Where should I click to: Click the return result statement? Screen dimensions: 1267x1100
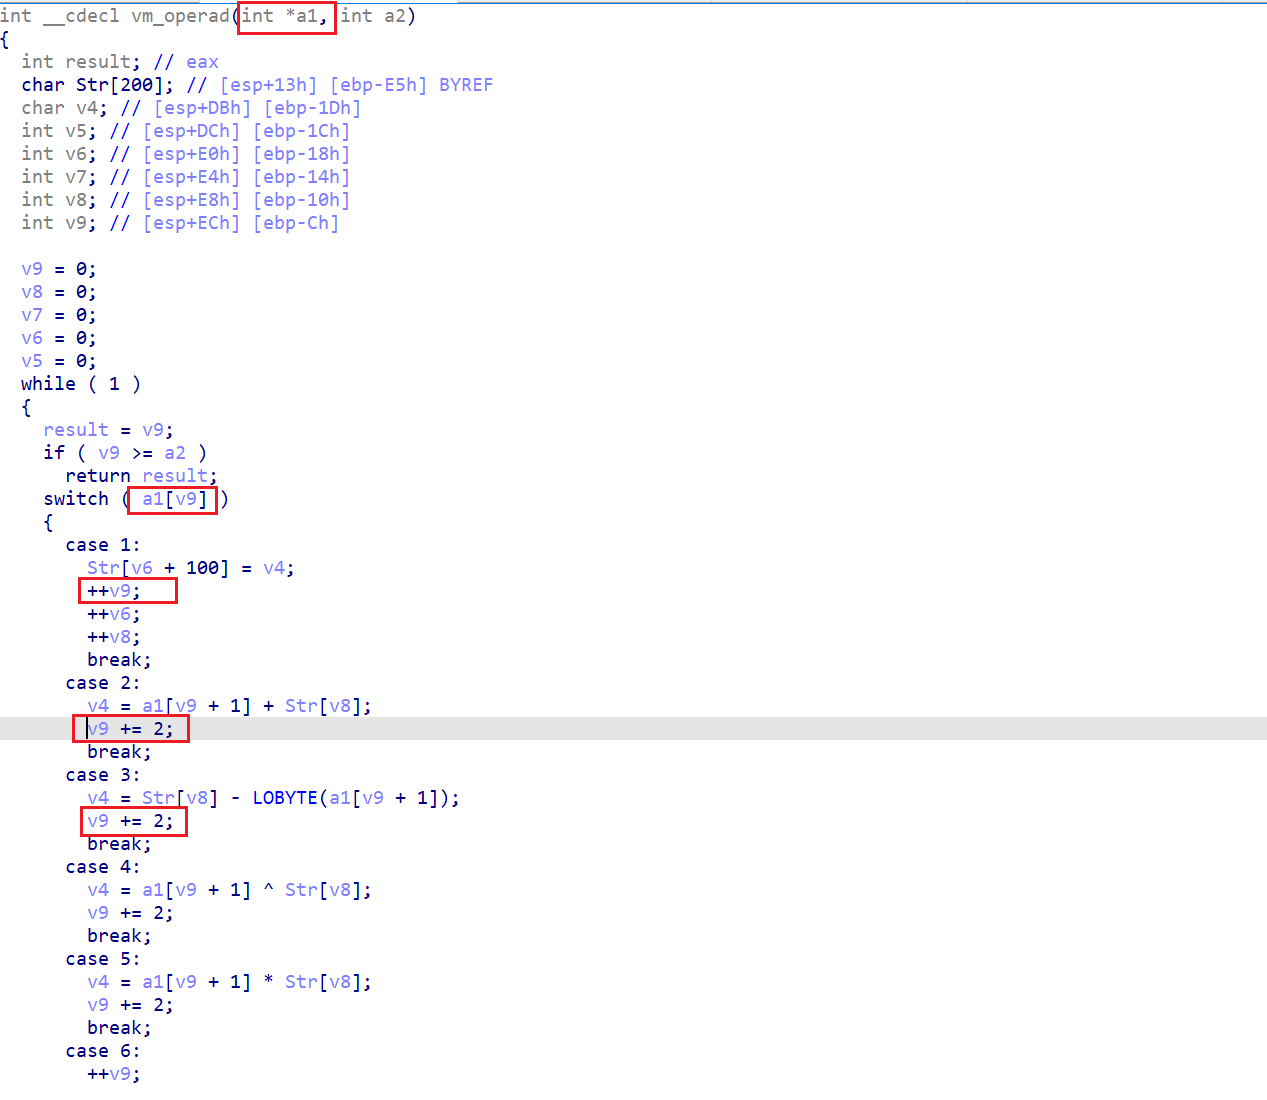(x=141, y=476)
